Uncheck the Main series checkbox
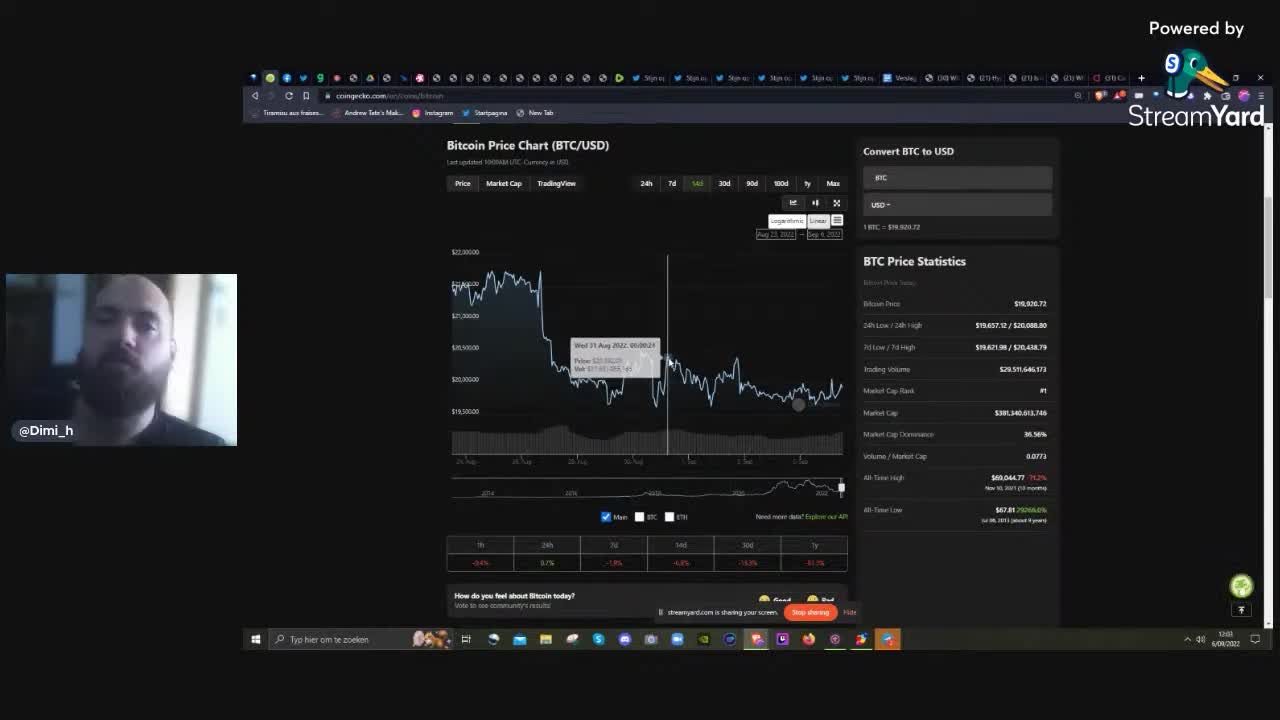The image size is (1280, 720). [606, 517]
